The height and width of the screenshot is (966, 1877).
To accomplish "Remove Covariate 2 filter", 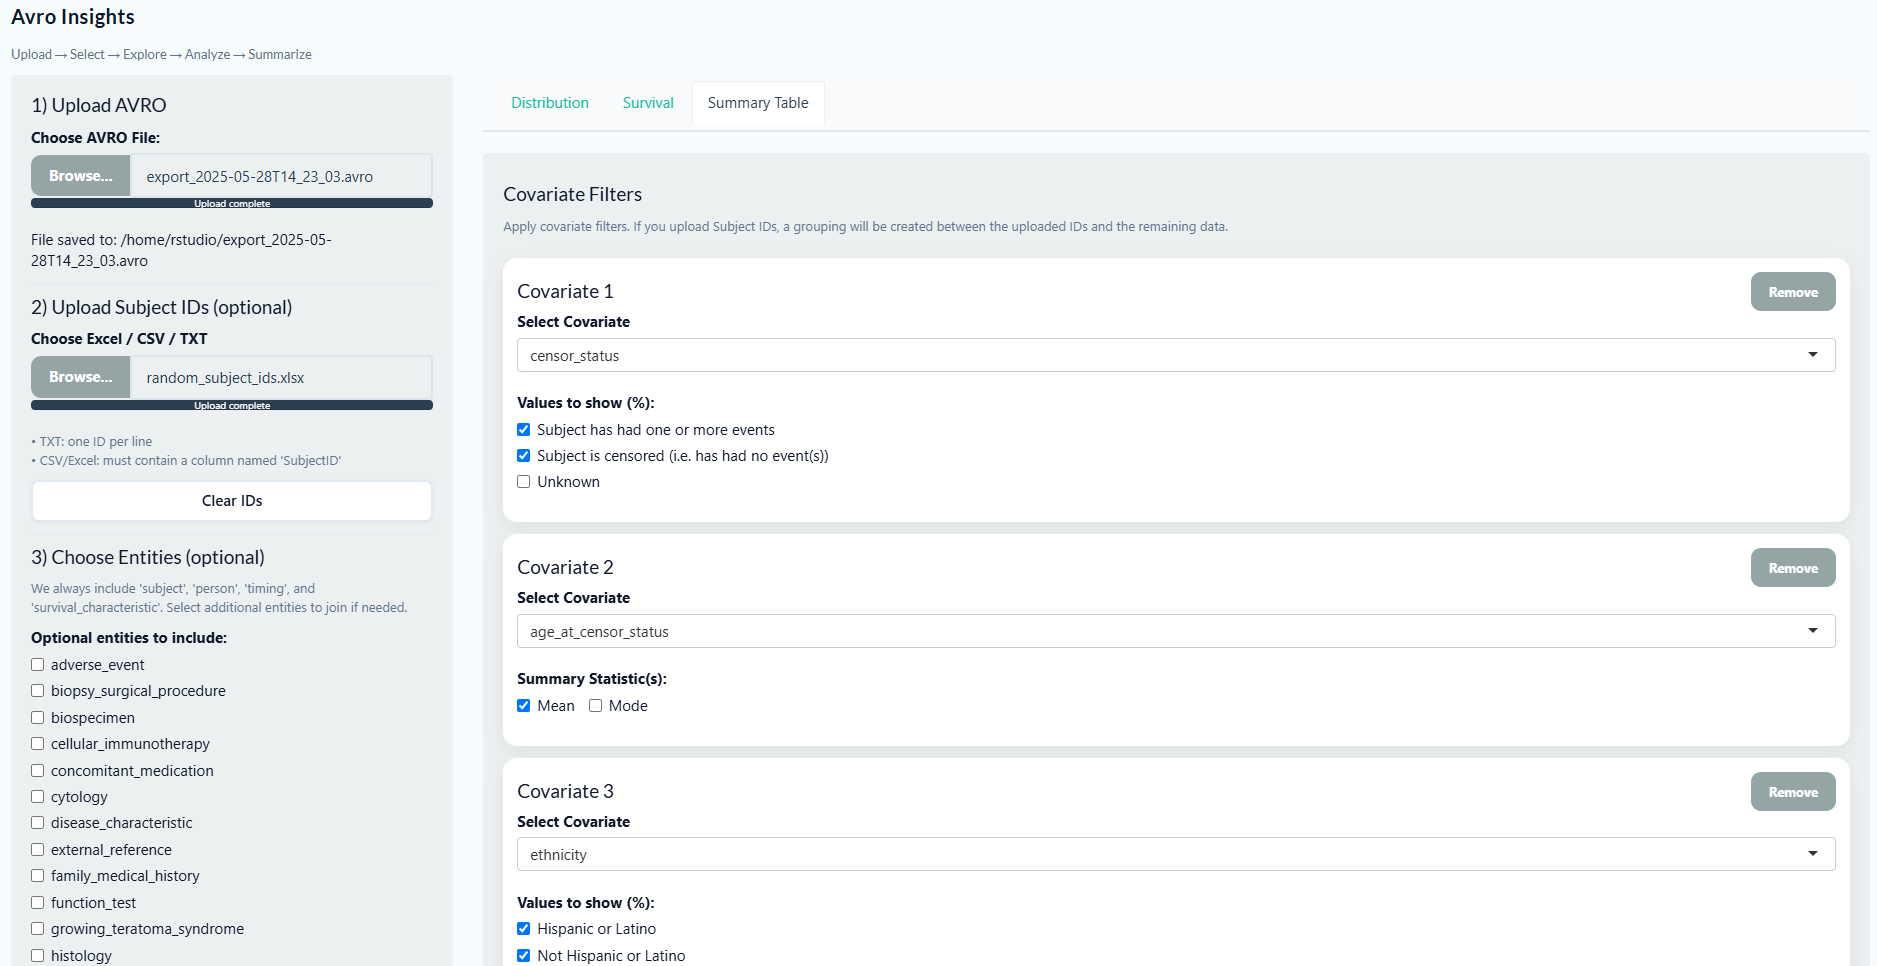I will click(x=1792, y=568).
